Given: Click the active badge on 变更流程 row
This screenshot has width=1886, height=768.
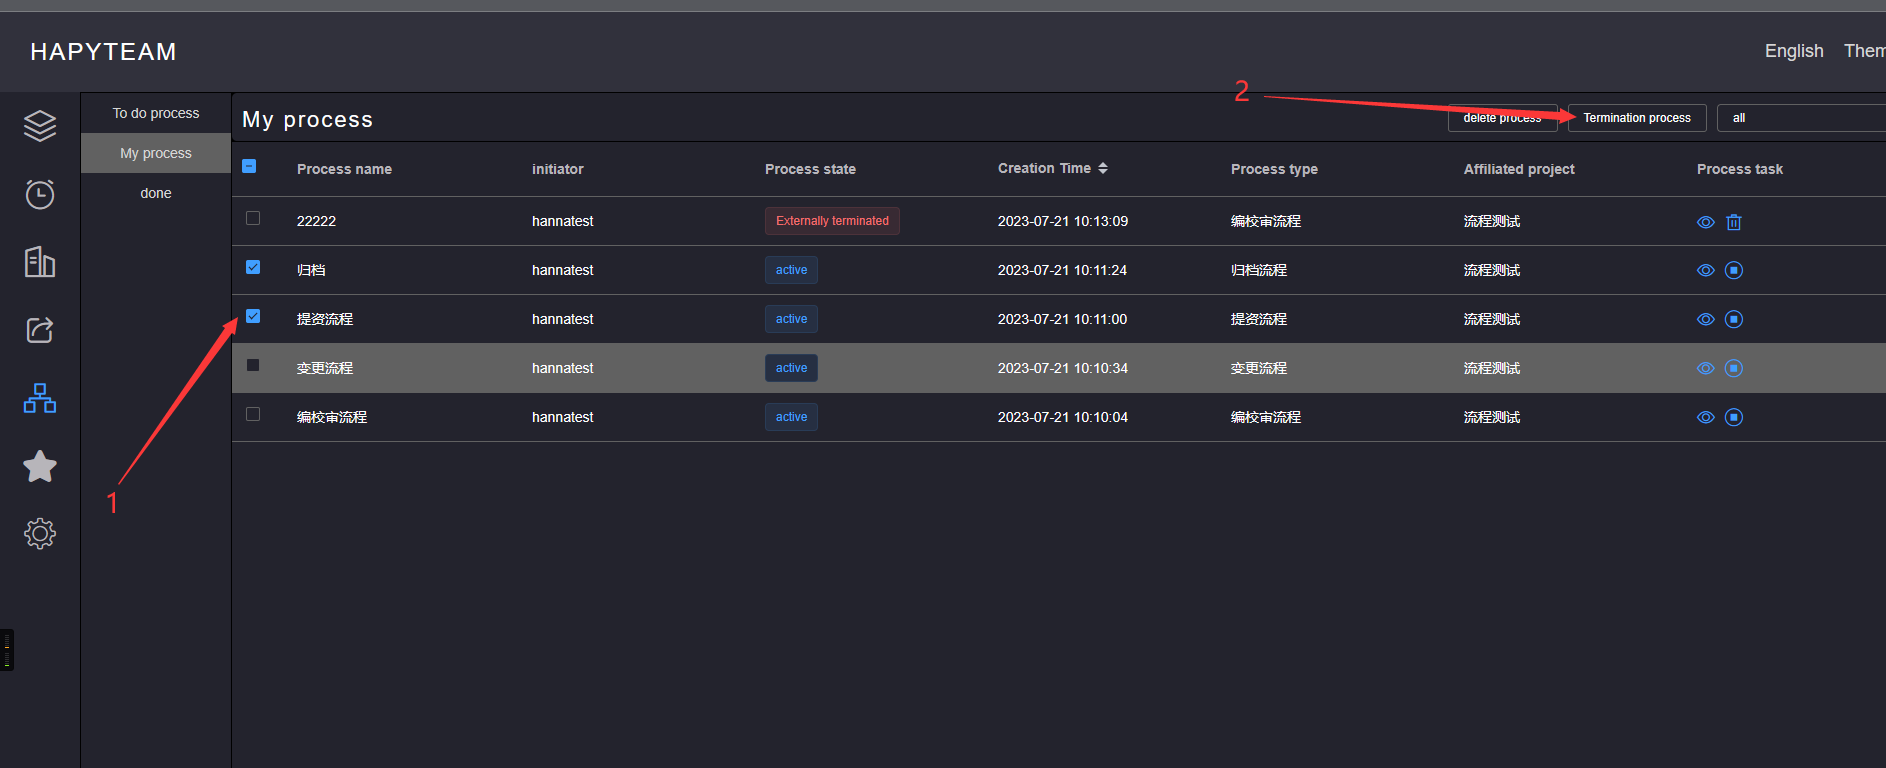Looking at the screenshot, I should [x=791, y=368].
